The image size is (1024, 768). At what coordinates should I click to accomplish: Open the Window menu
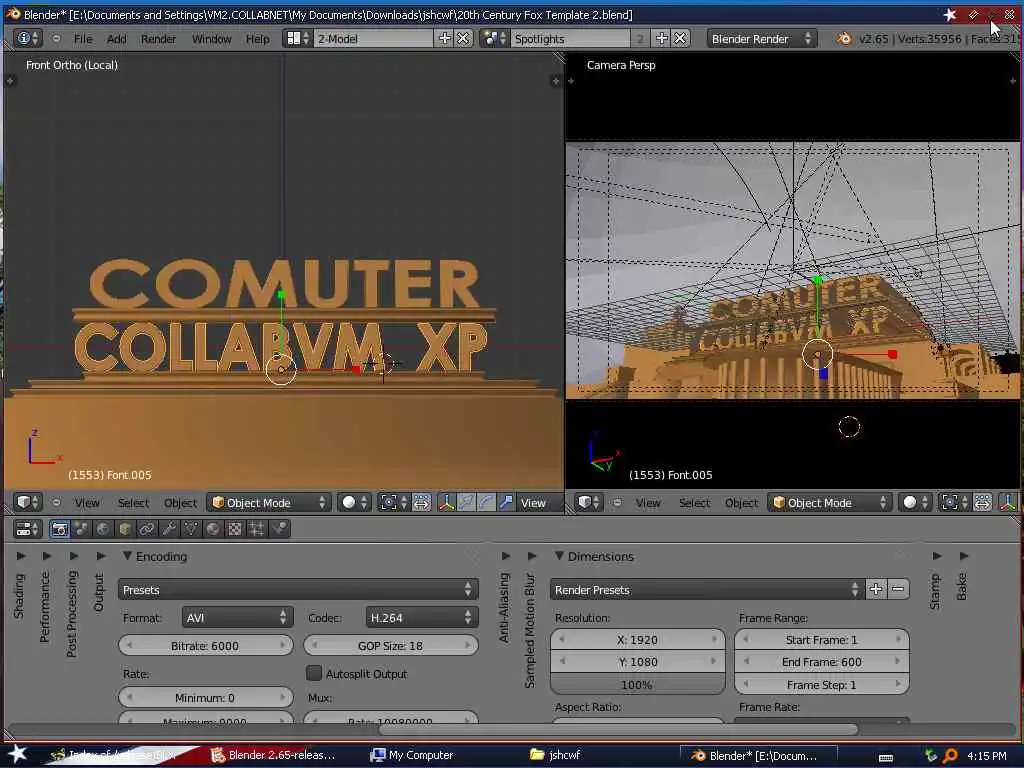pos(212,39)
